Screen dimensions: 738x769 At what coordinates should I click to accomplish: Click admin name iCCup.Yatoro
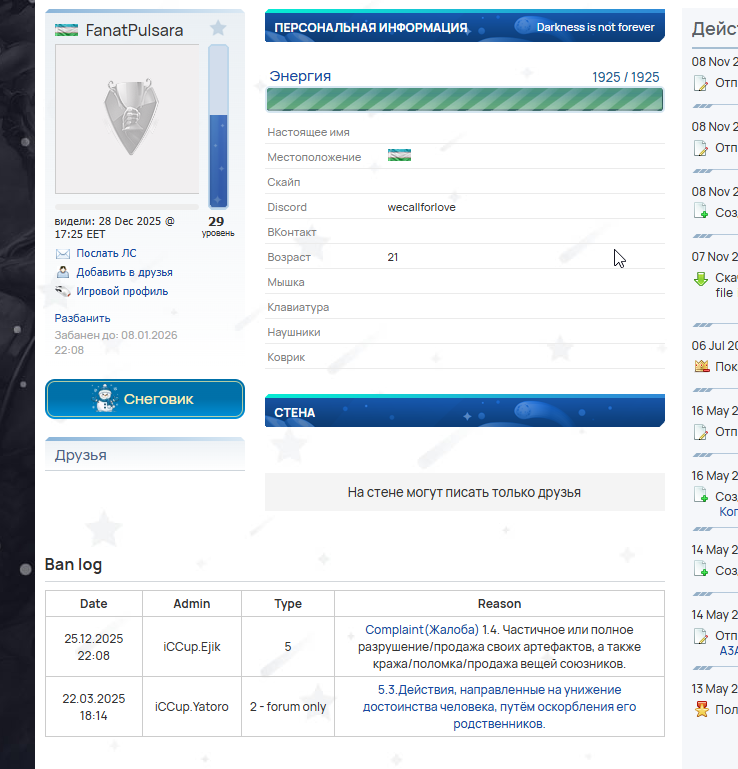coord(192,707)
